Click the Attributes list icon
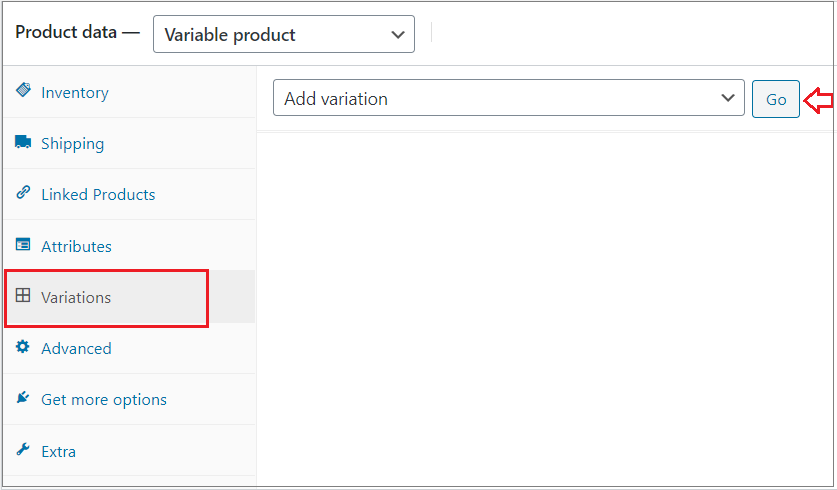The image size is (837, 490). click(x=23, y=245)
